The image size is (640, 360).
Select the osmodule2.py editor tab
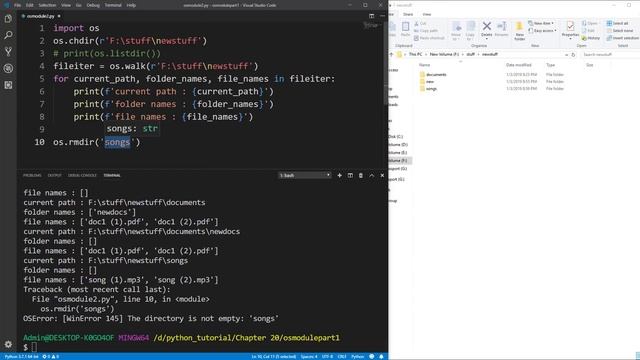[40, 16]
